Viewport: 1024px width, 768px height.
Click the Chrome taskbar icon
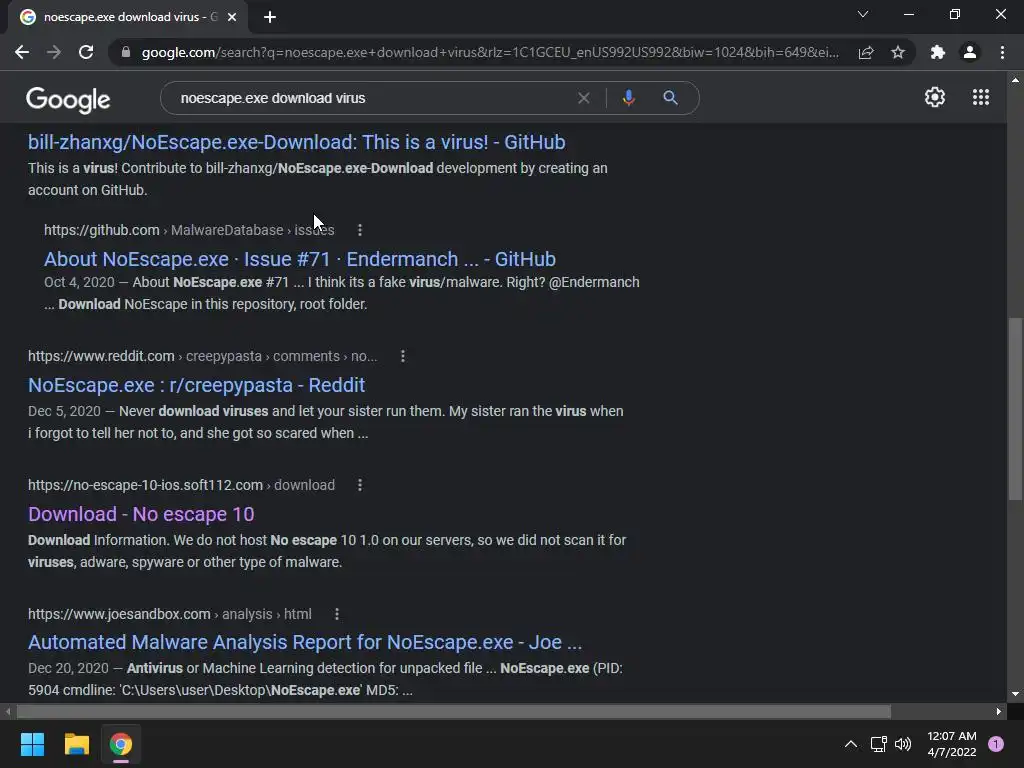click(x=121, y=744)
